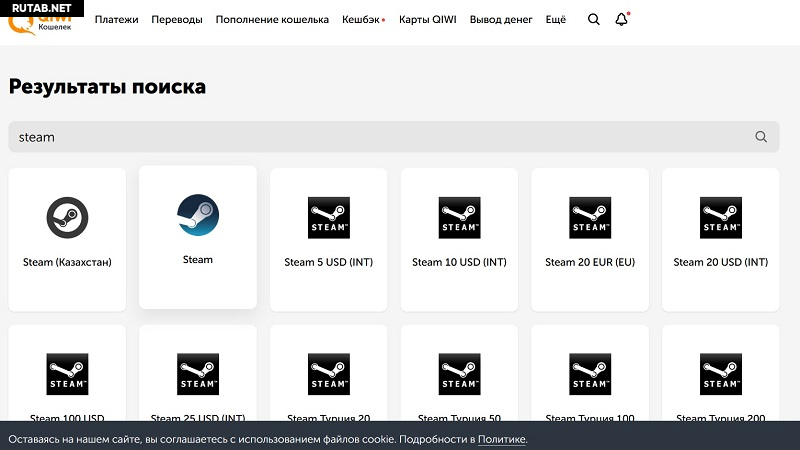This screenshot has width=800, height=450.
Task: Expand the Ещё menu
Action: pos(556,20)
